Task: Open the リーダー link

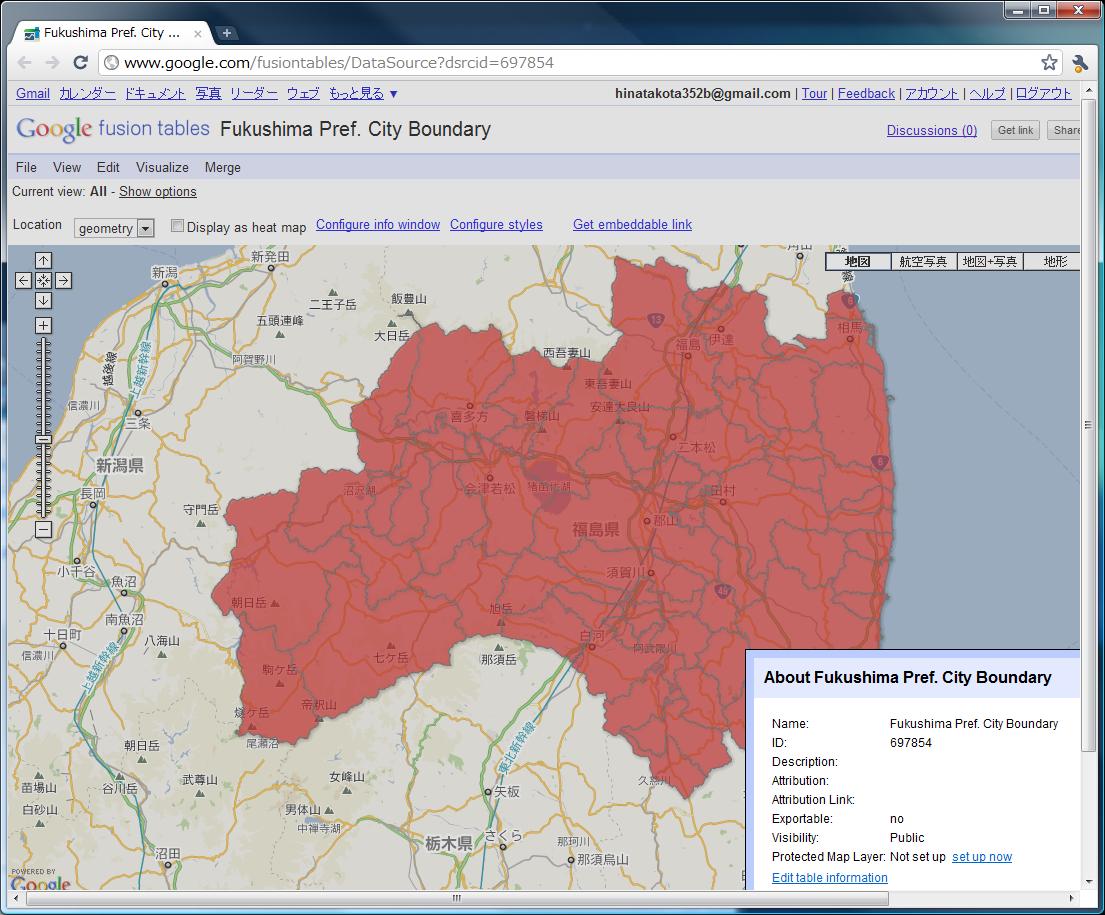Action: (x=254, y=94)
